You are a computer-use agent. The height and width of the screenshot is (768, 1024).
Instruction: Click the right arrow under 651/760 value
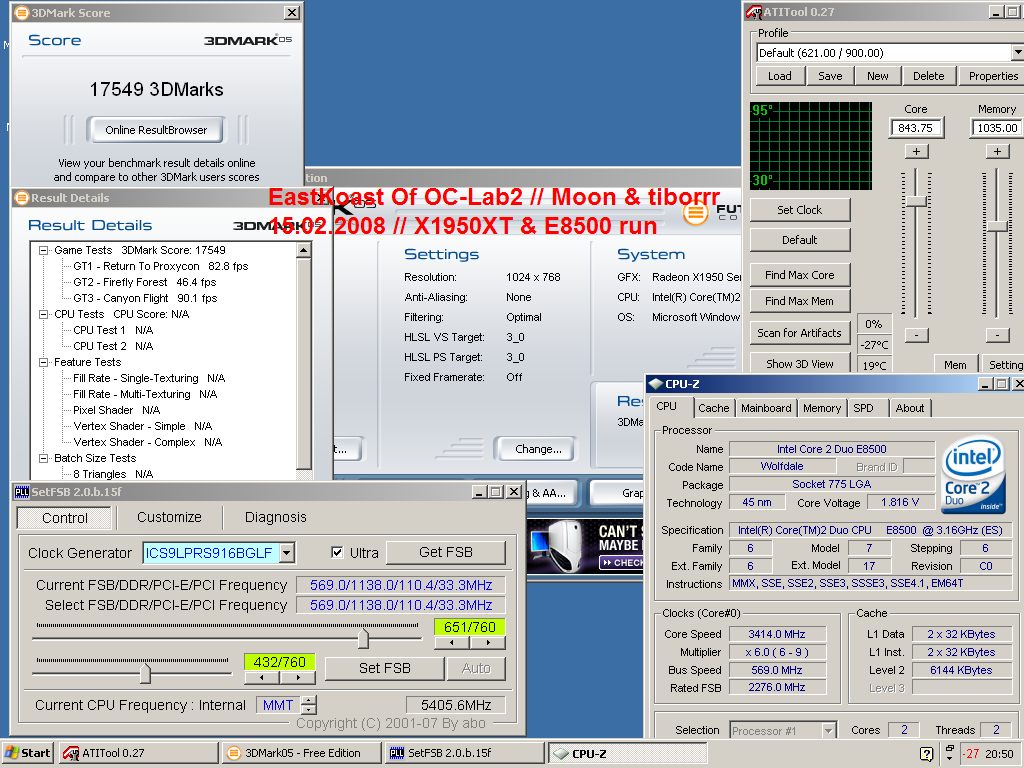click(x=488, y=643)
